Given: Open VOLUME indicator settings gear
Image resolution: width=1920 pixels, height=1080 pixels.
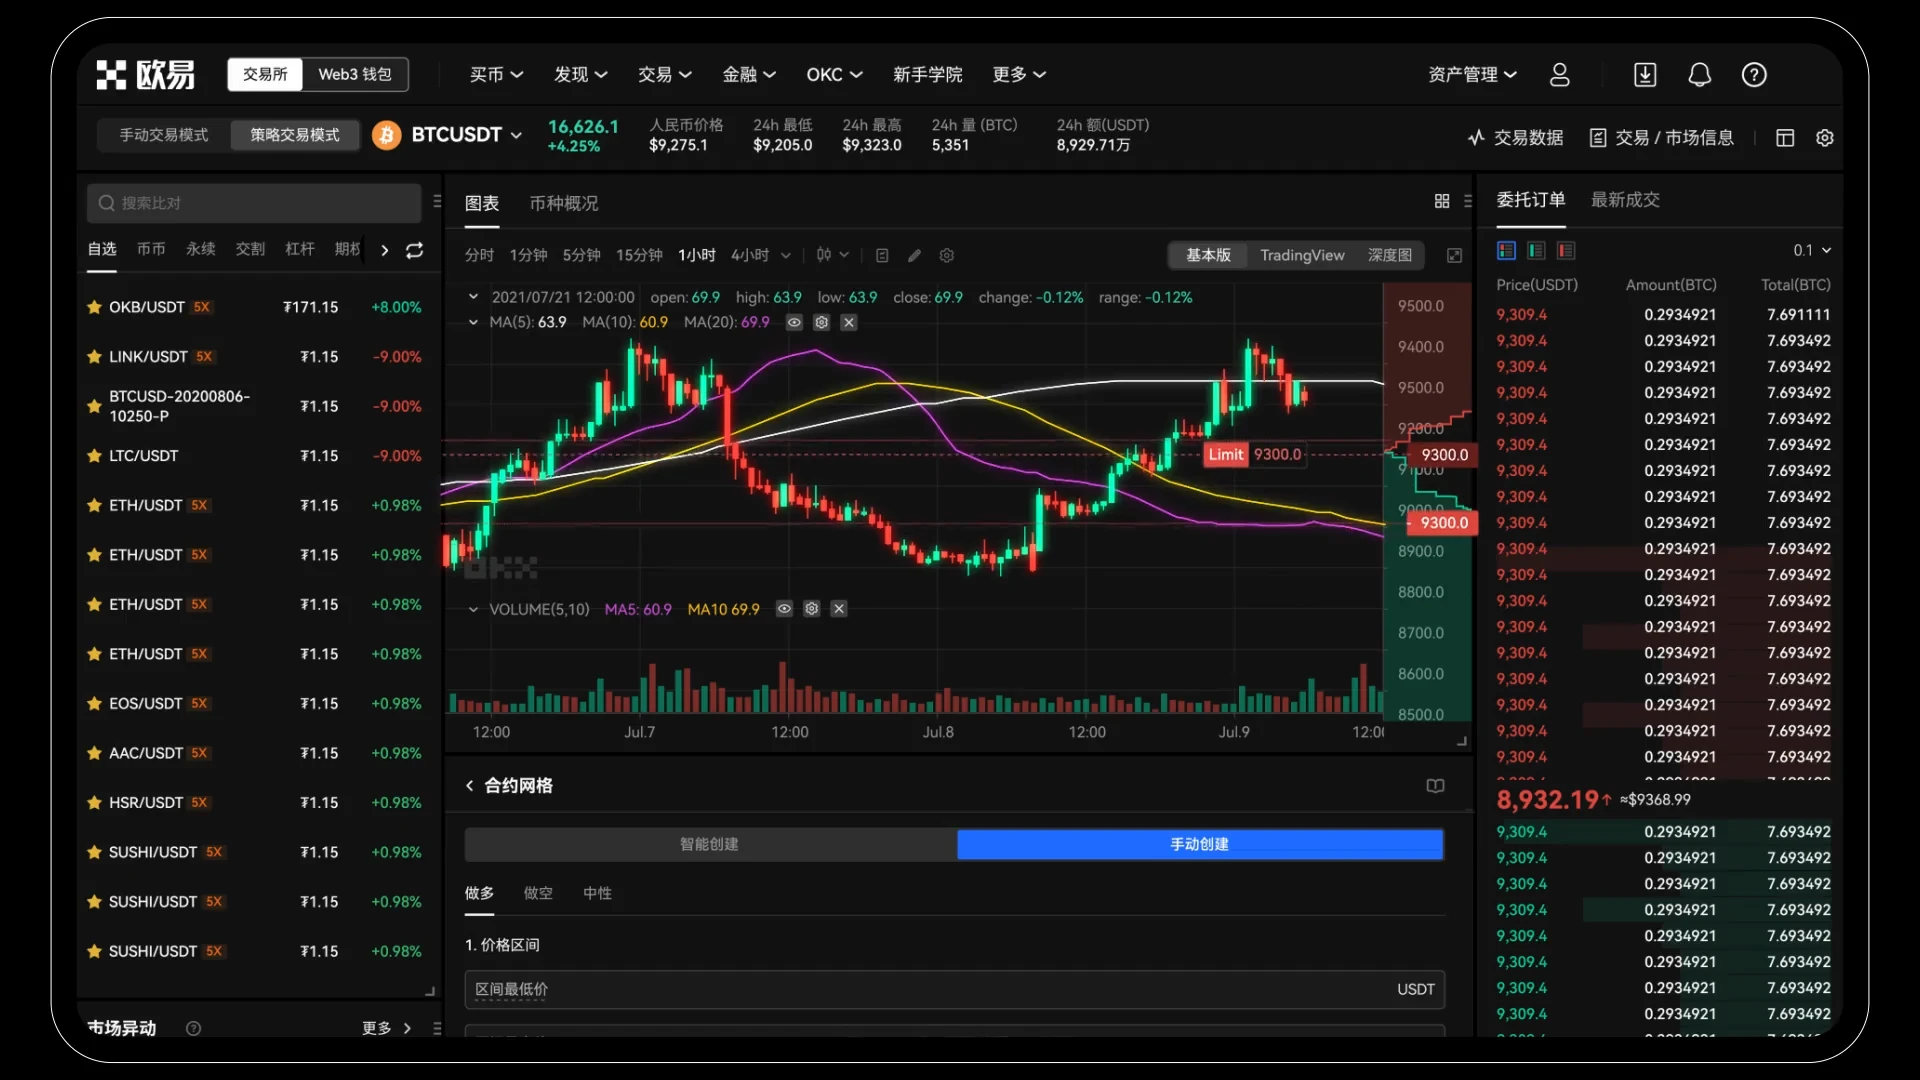Looking at the screenshot, I should [x=811, y=609].
